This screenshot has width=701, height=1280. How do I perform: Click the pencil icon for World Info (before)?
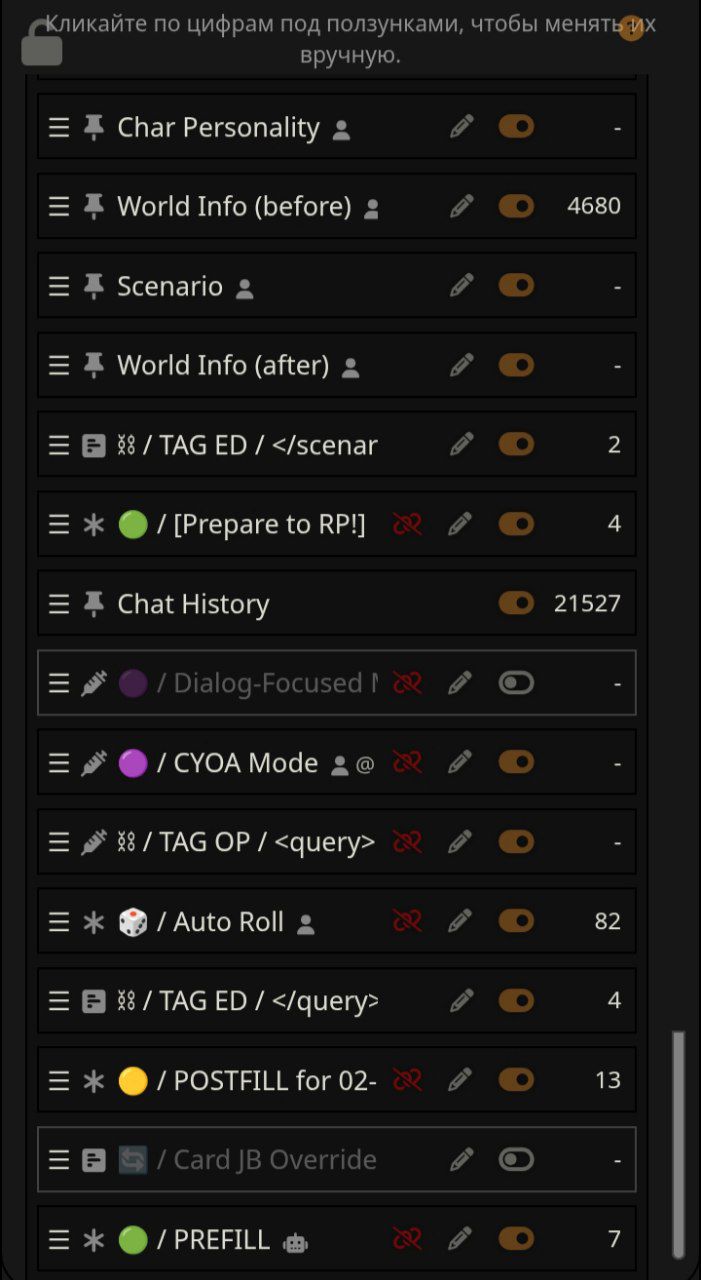pyautogui.click(x=461, y=206)
